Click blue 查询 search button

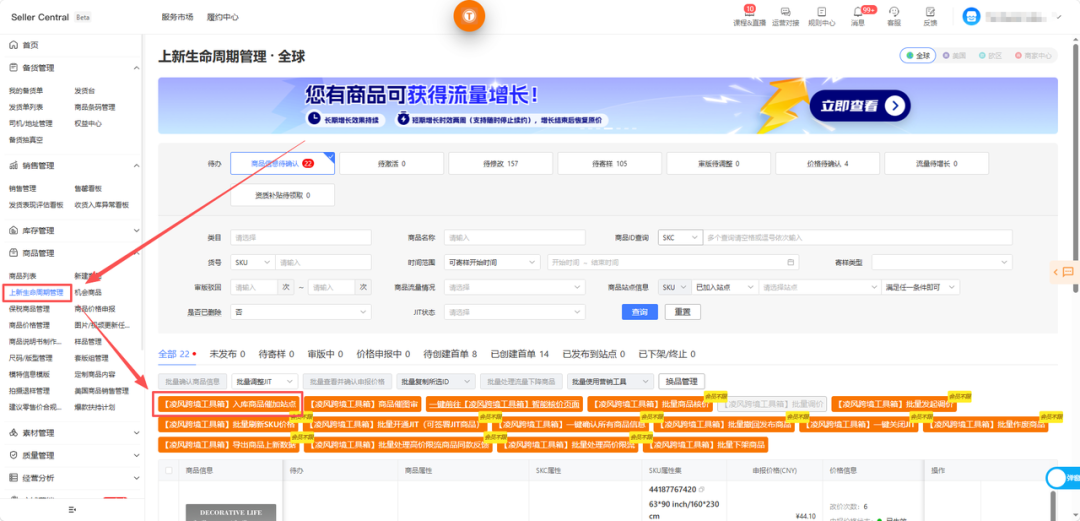pyautogui.click(x=640, y=312)
